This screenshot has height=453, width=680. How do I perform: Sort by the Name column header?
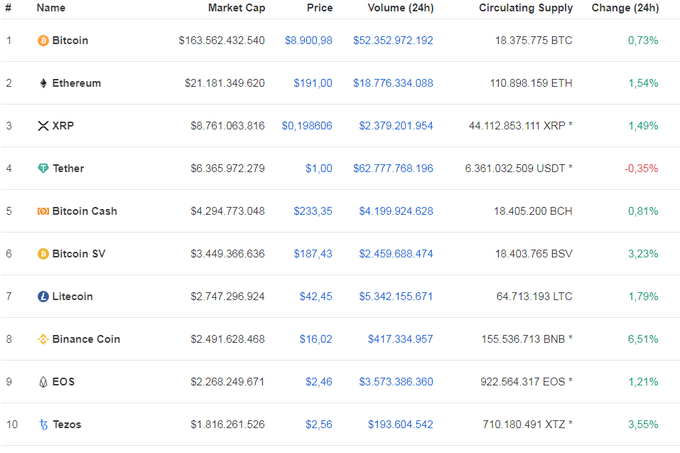point(51,8)
